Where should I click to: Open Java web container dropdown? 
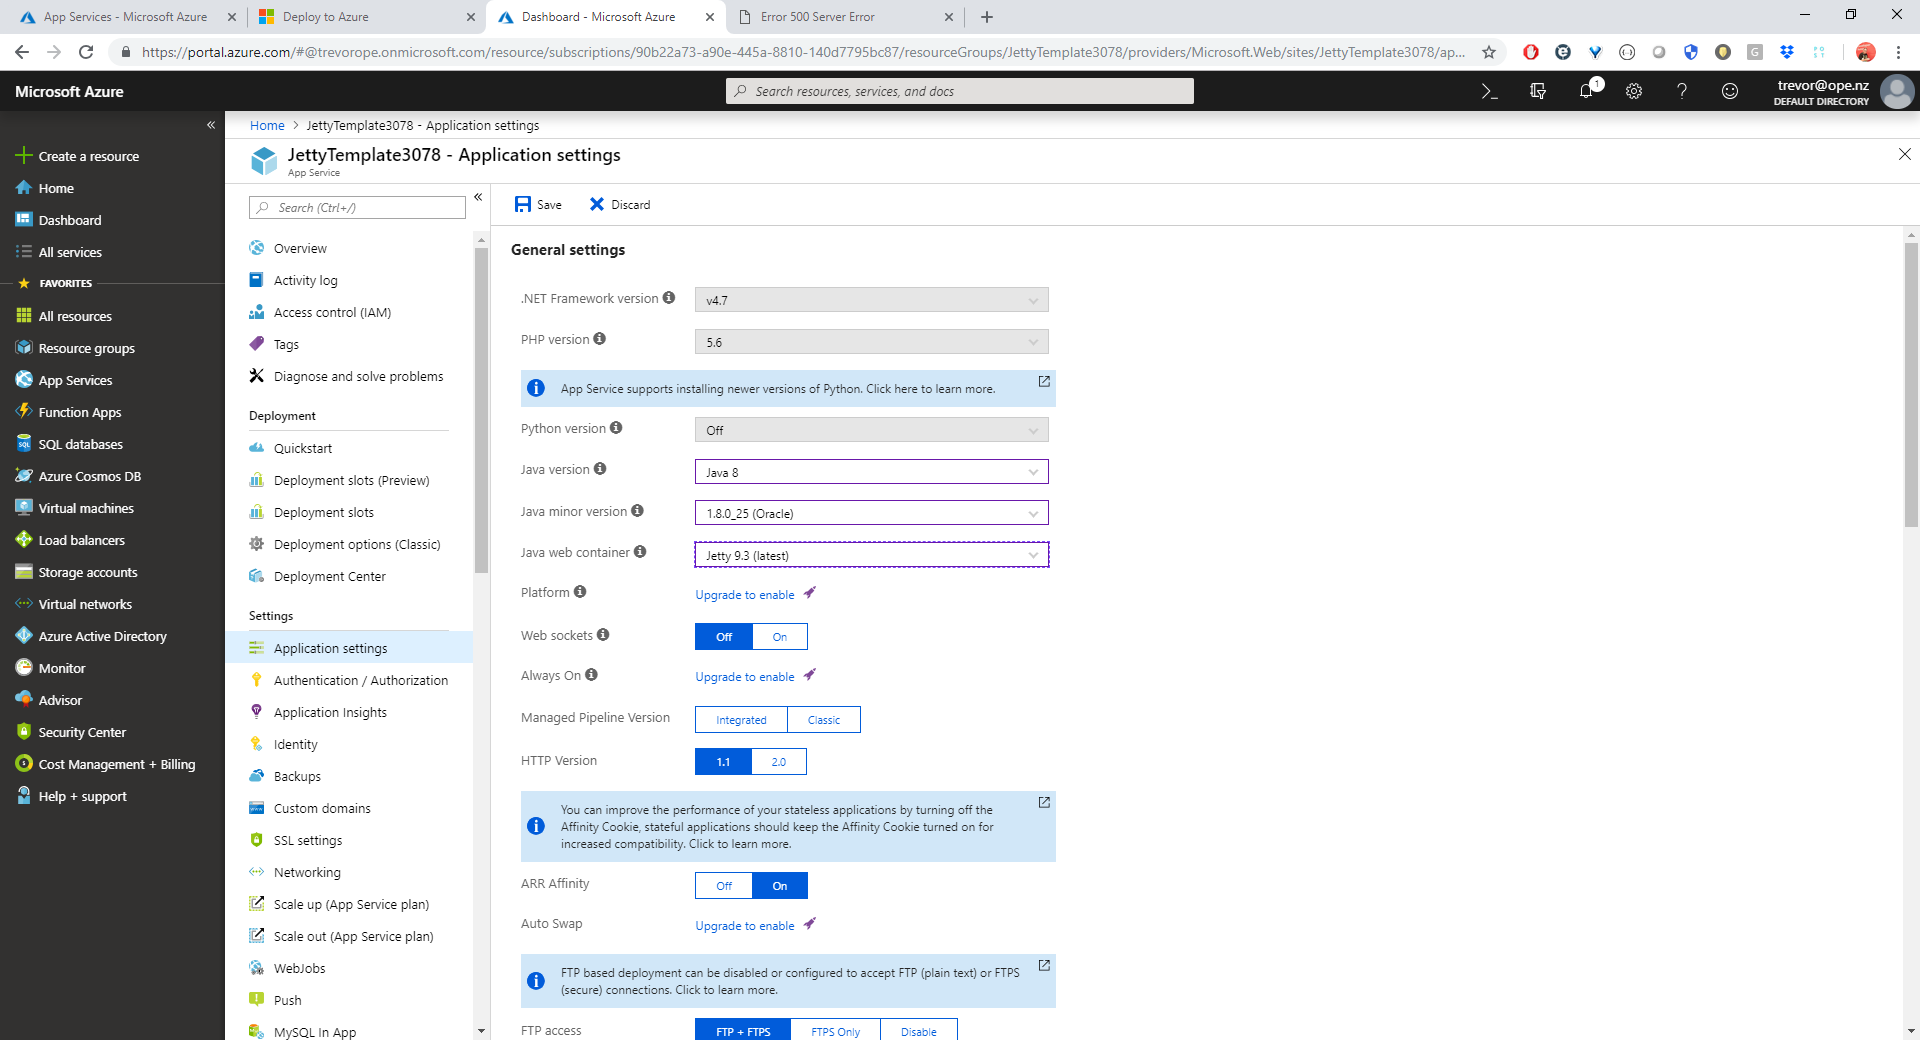[872, 555]
